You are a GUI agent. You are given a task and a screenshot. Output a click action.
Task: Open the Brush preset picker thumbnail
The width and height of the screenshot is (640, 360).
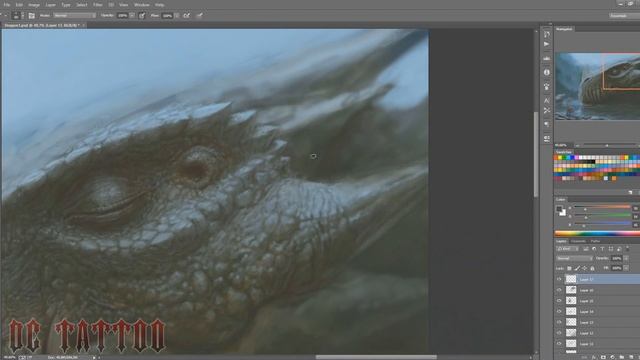tap(16, 16)
